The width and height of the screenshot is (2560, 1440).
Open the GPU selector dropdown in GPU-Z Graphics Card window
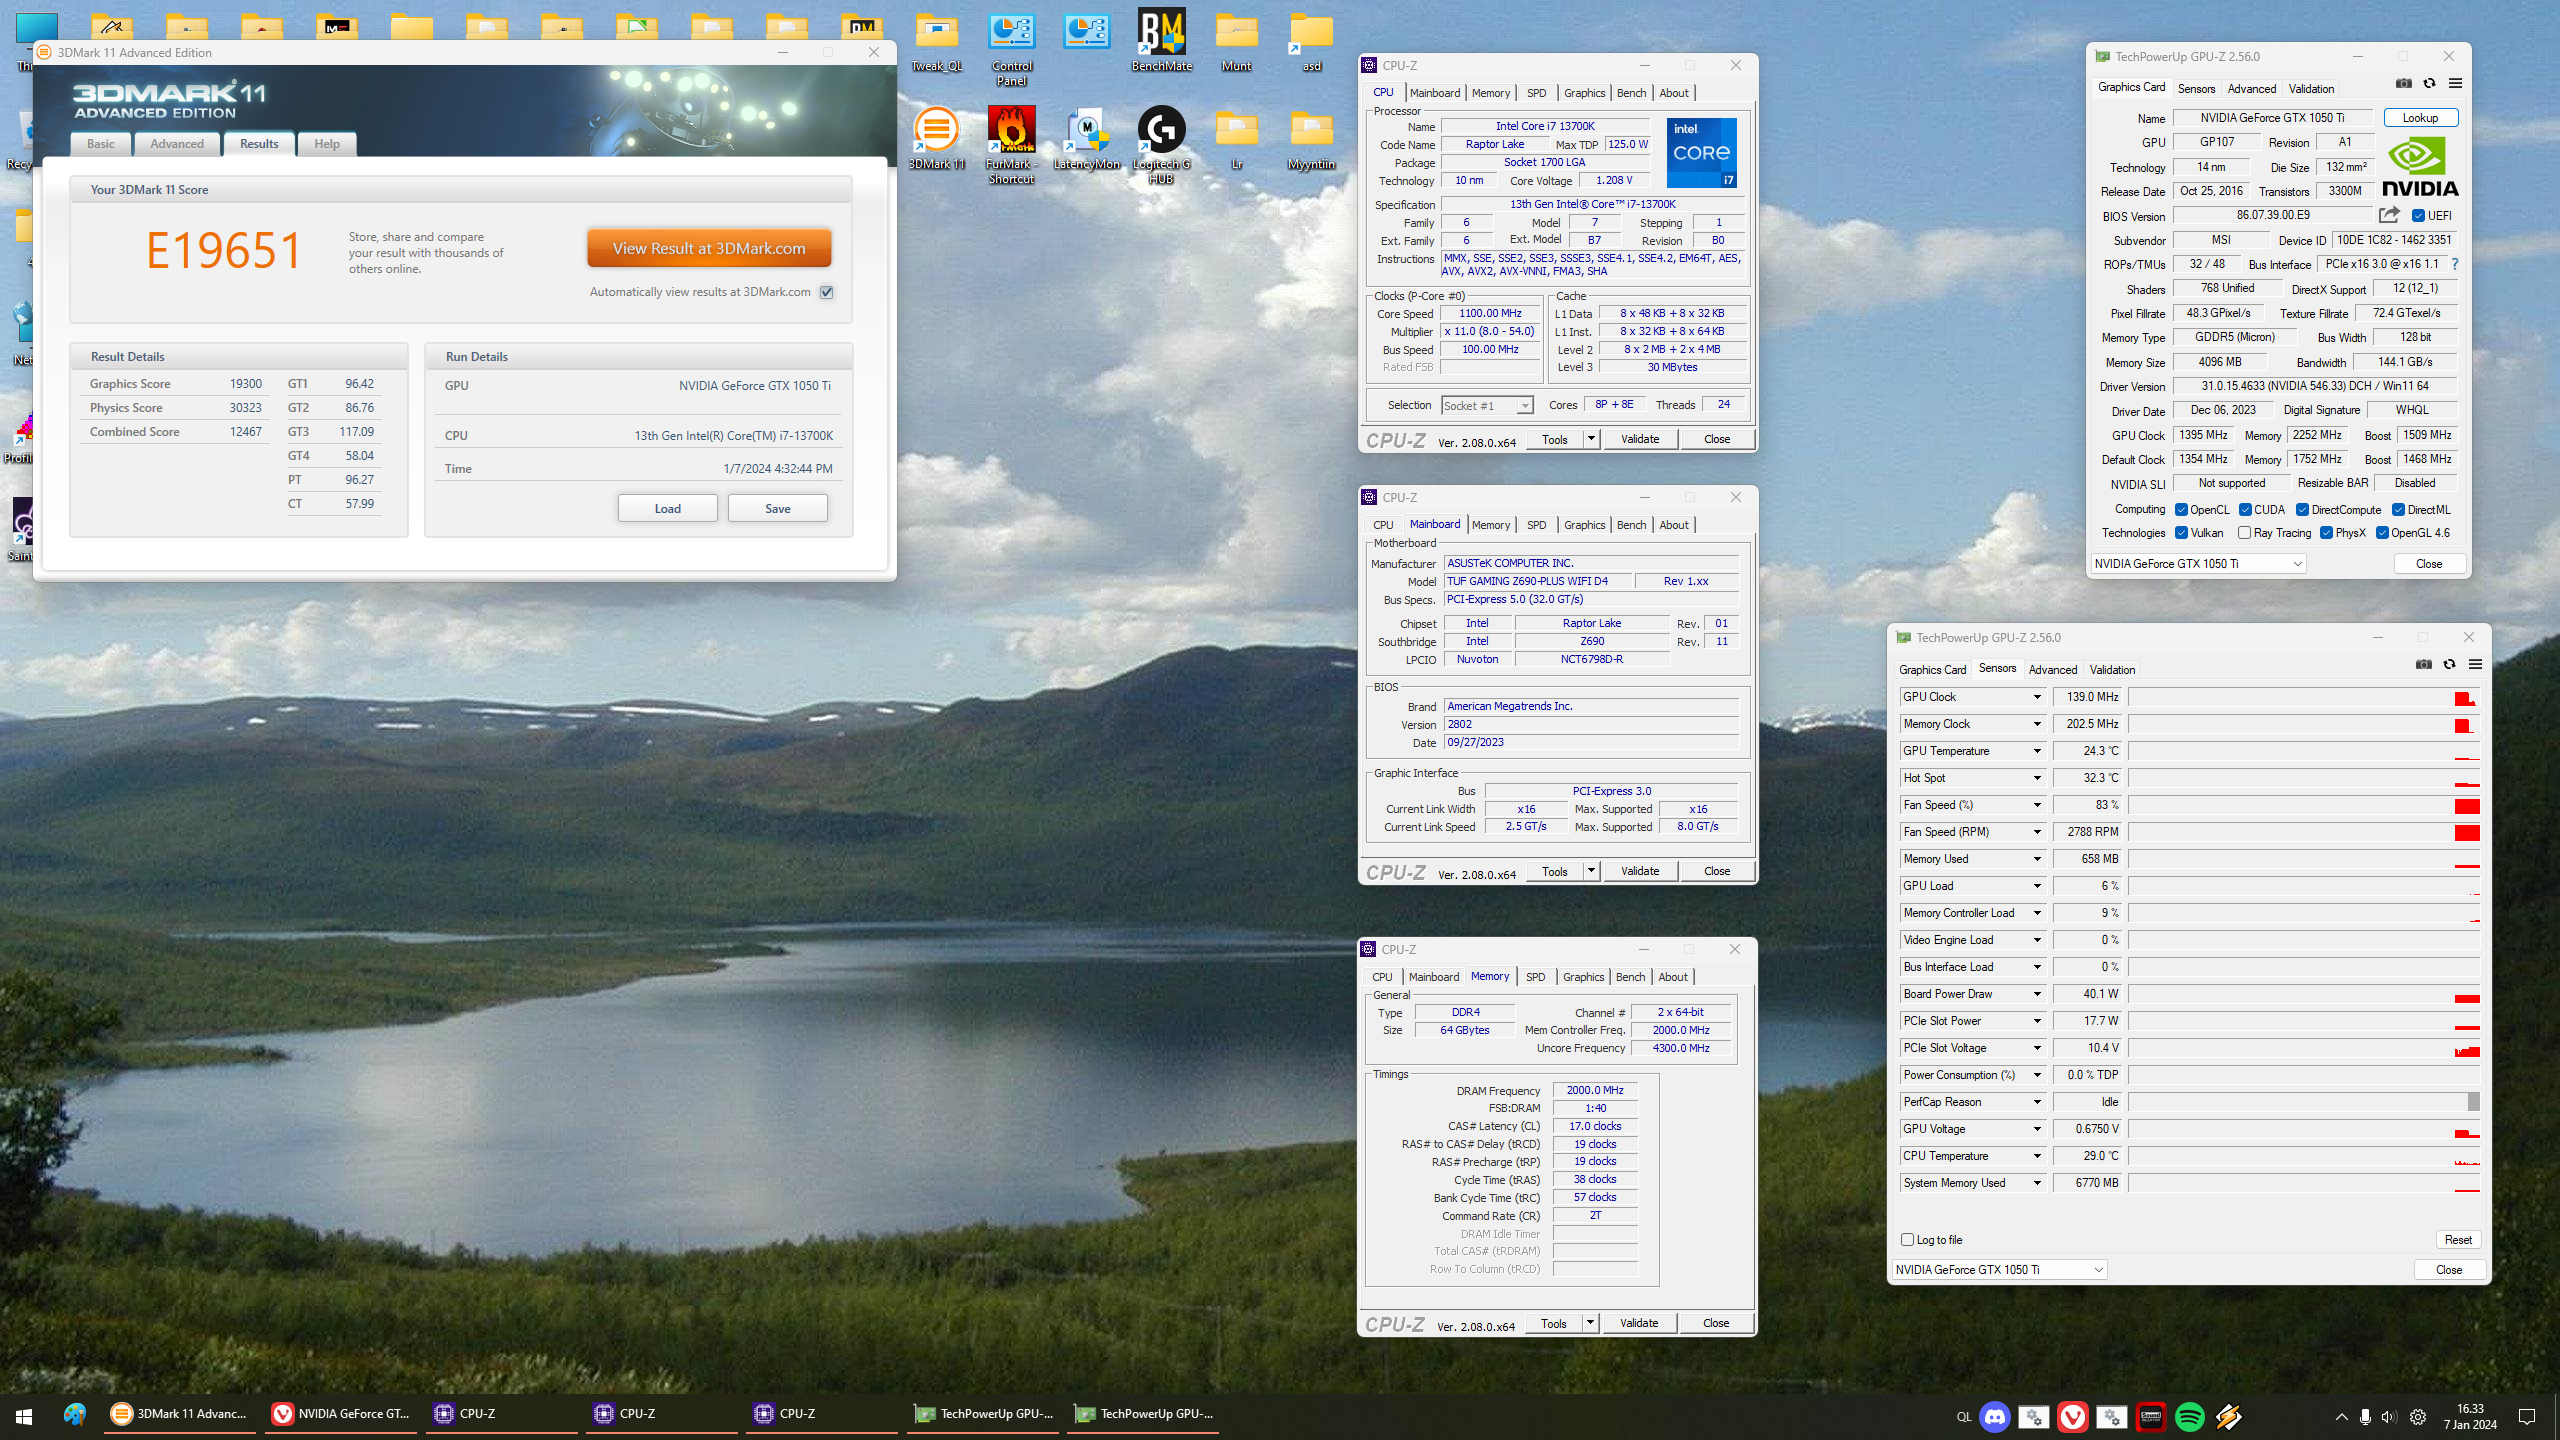[x=2198, y=564]
